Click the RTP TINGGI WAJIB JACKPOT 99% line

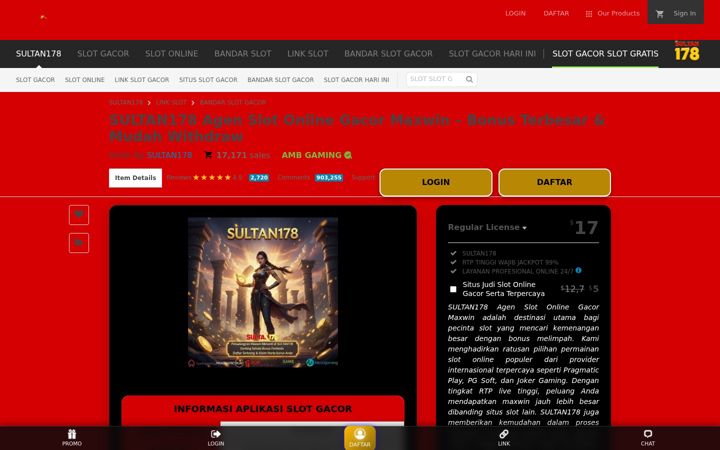coord(510,262)
